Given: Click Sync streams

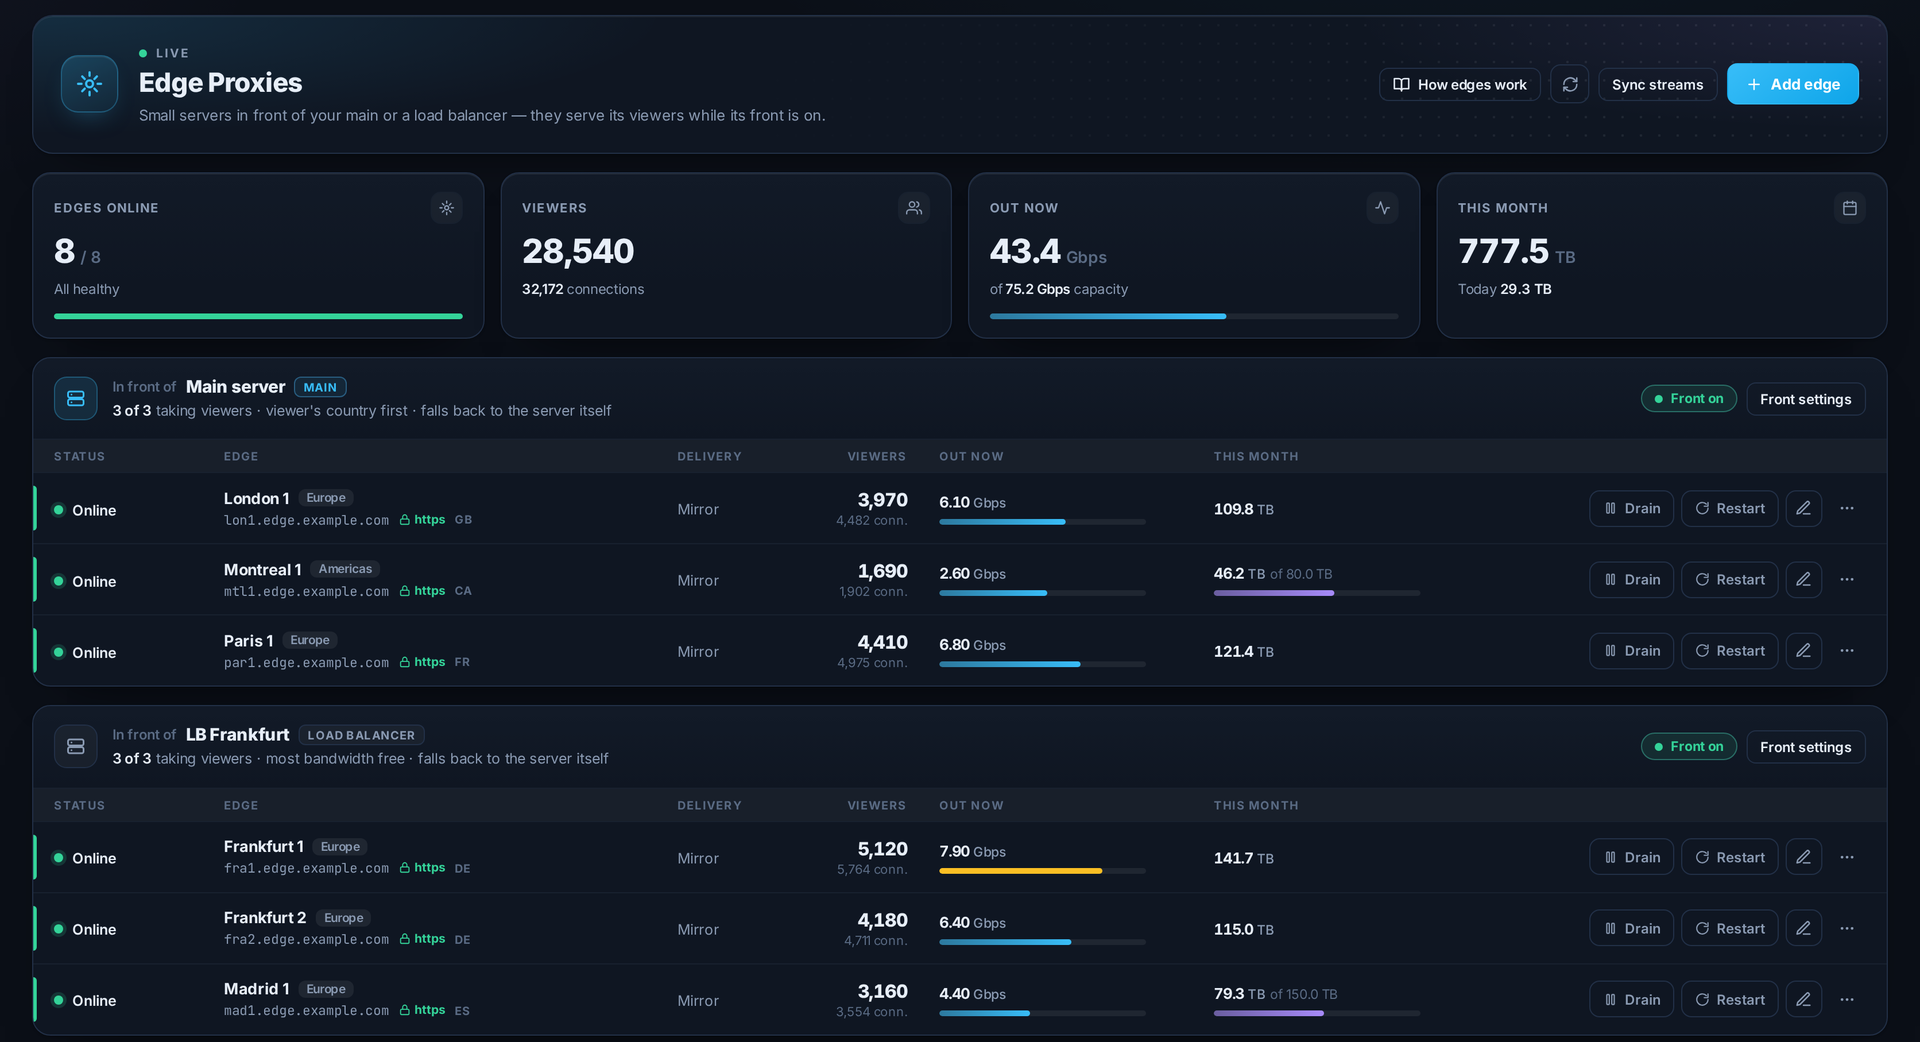Looking at the screenshot, I should [x=1657, y=84].
